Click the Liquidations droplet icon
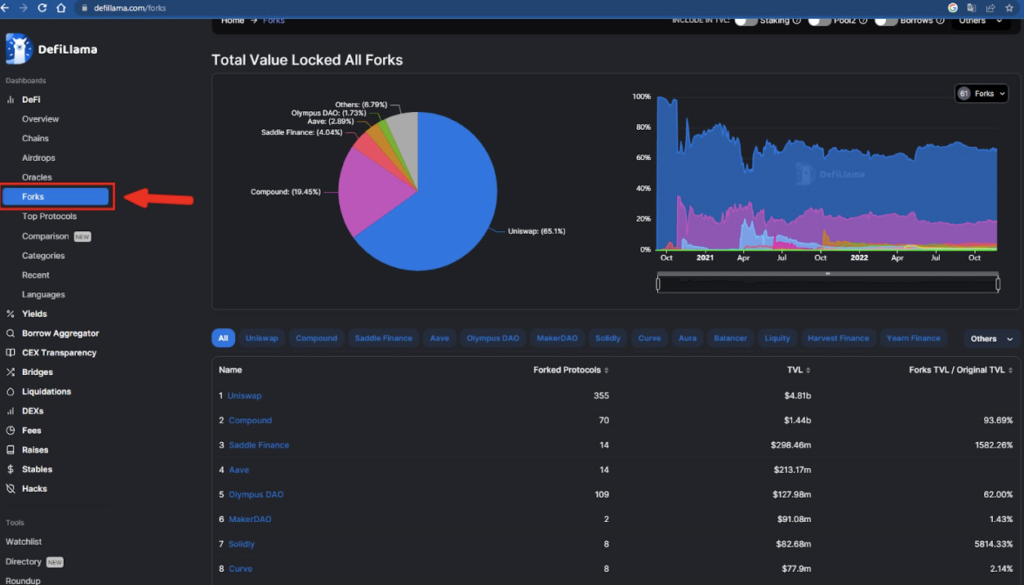Screen dimensions: 1024x585 click(10, 392)
